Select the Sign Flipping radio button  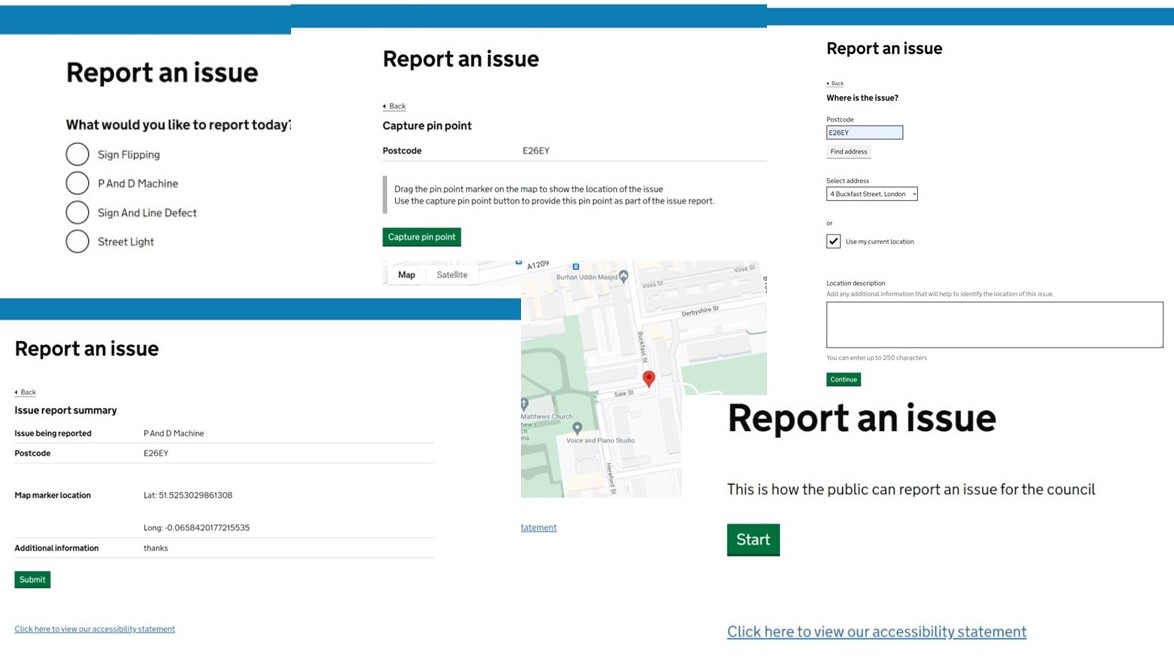coord(77,154)
